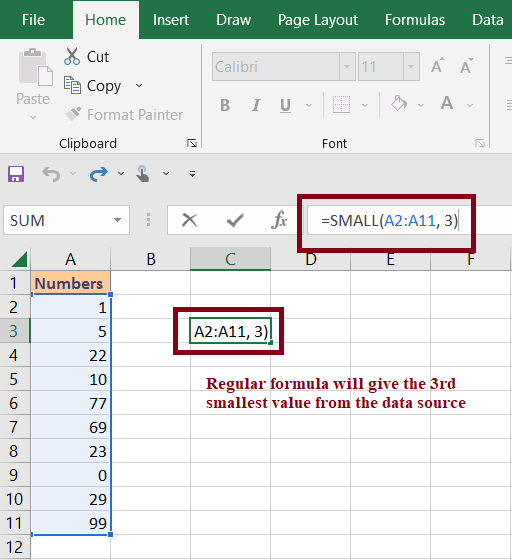512x560 pixels.
Task: Click the Redo arrow icon
Action: tap(99, 174)
